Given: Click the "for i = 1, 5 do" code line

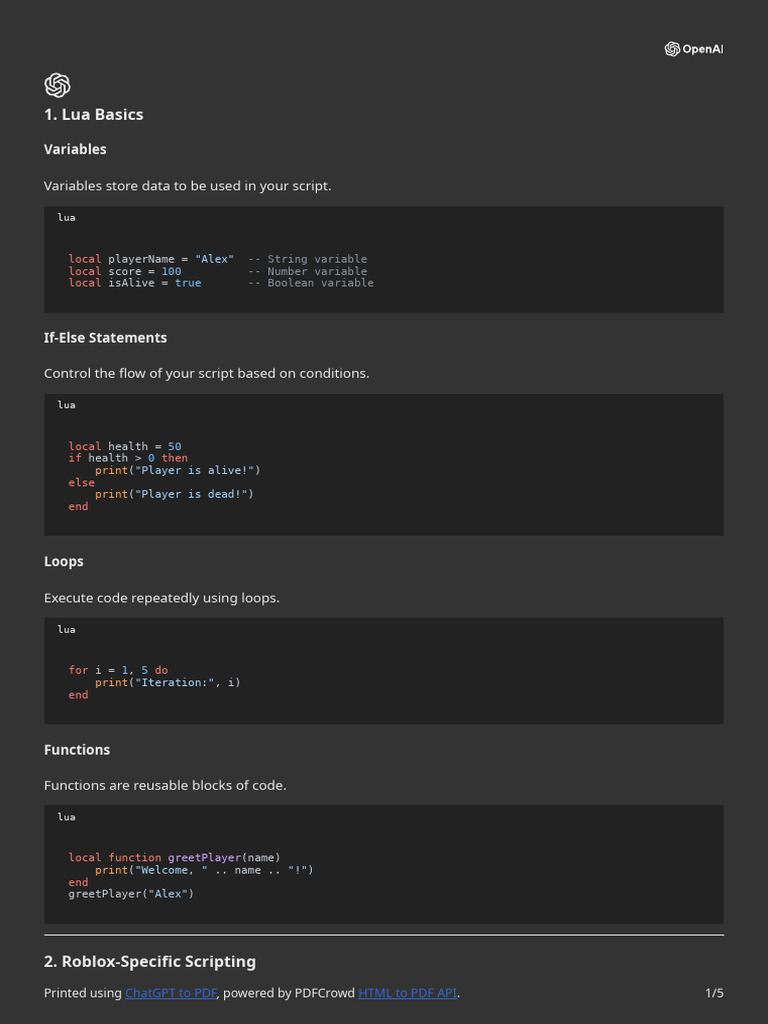Looking at the screenshot, I should (118, 670).
